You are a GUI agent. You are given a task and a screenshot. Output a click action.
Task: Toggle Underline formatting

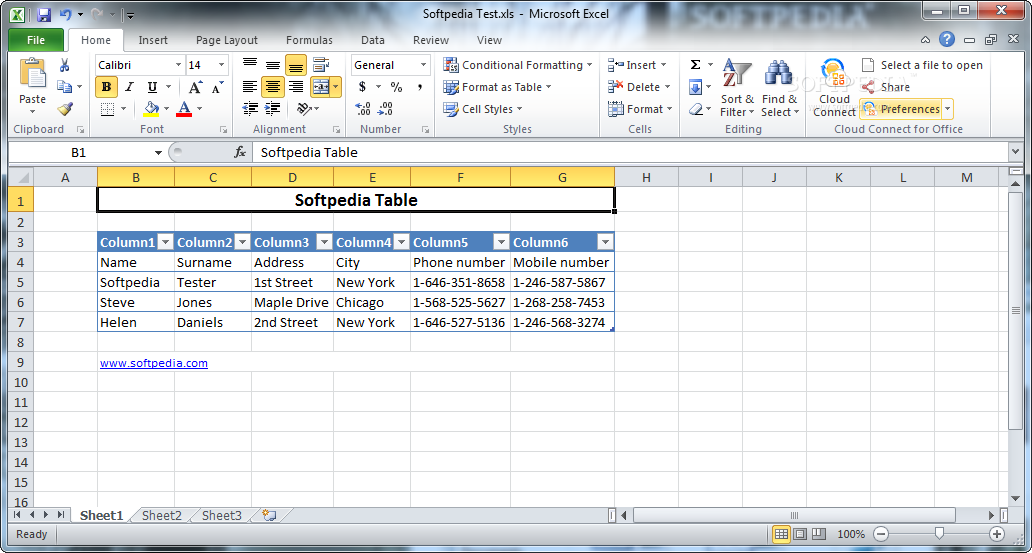[152, 87]
